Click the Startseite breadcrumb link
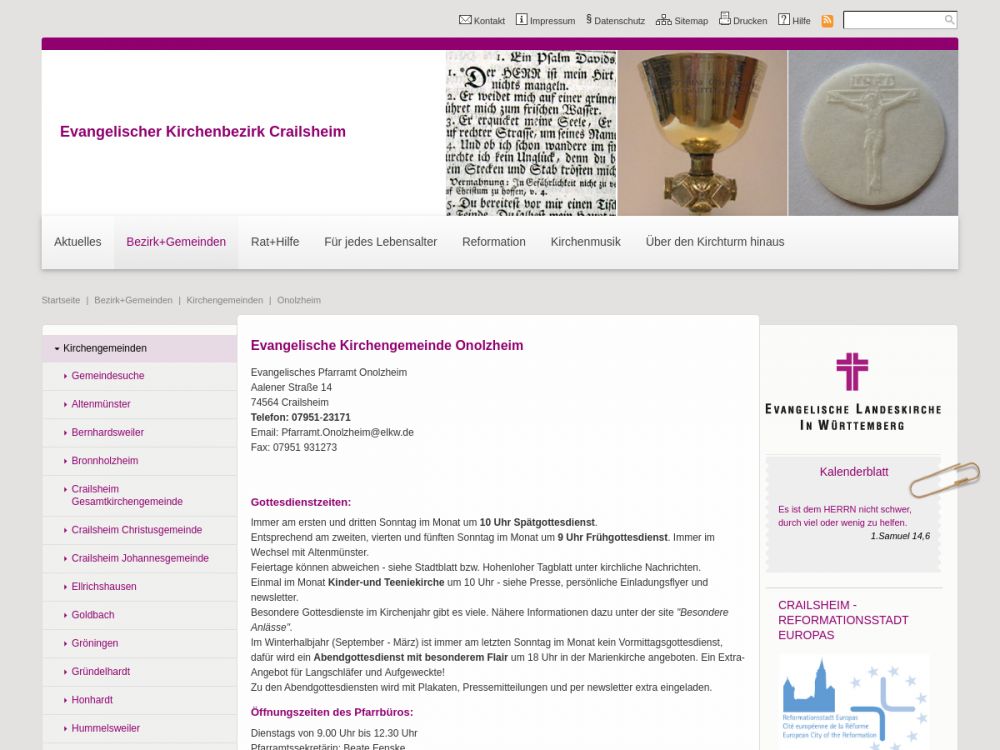Image resolution: width=1000 pixels, height=750 pixels. tap(61, 300)
